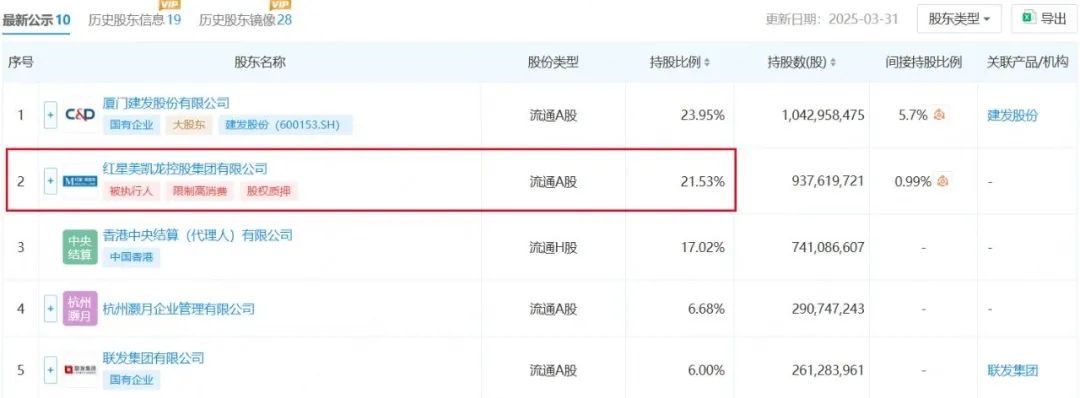Screen dimensions: 1080x398
Task: Expand 红星美凯龙控股集团 row plus button
Action: click(x=50, y=181)
